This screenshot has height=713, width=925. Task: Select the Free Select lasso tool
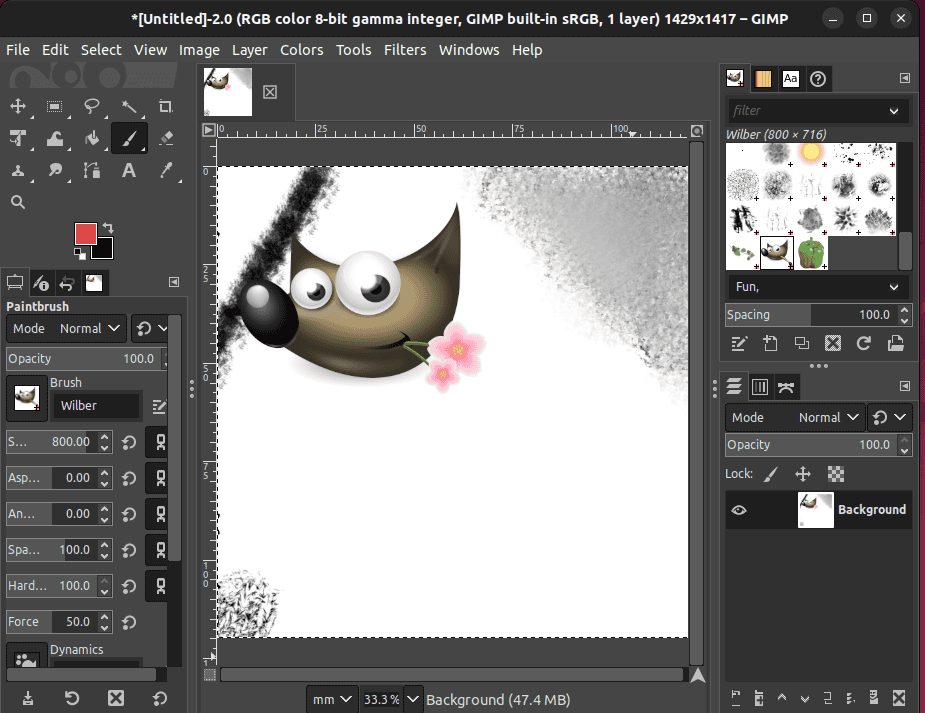(91, 106)
